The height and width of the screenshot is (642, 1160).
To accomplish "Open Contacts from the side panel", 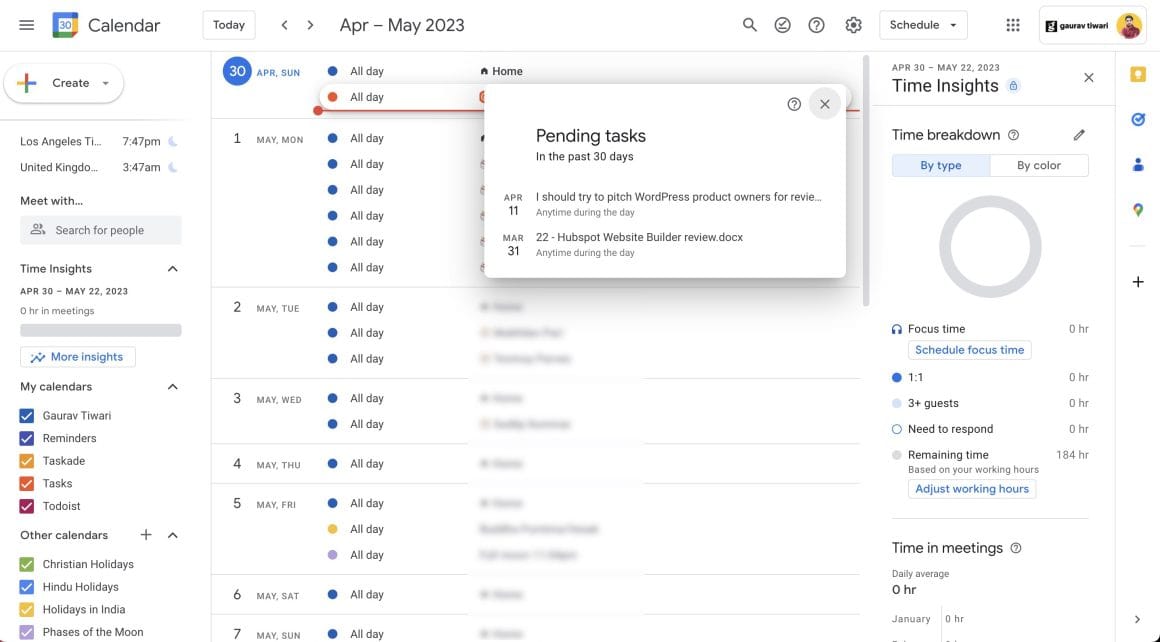I will 1137,164.
